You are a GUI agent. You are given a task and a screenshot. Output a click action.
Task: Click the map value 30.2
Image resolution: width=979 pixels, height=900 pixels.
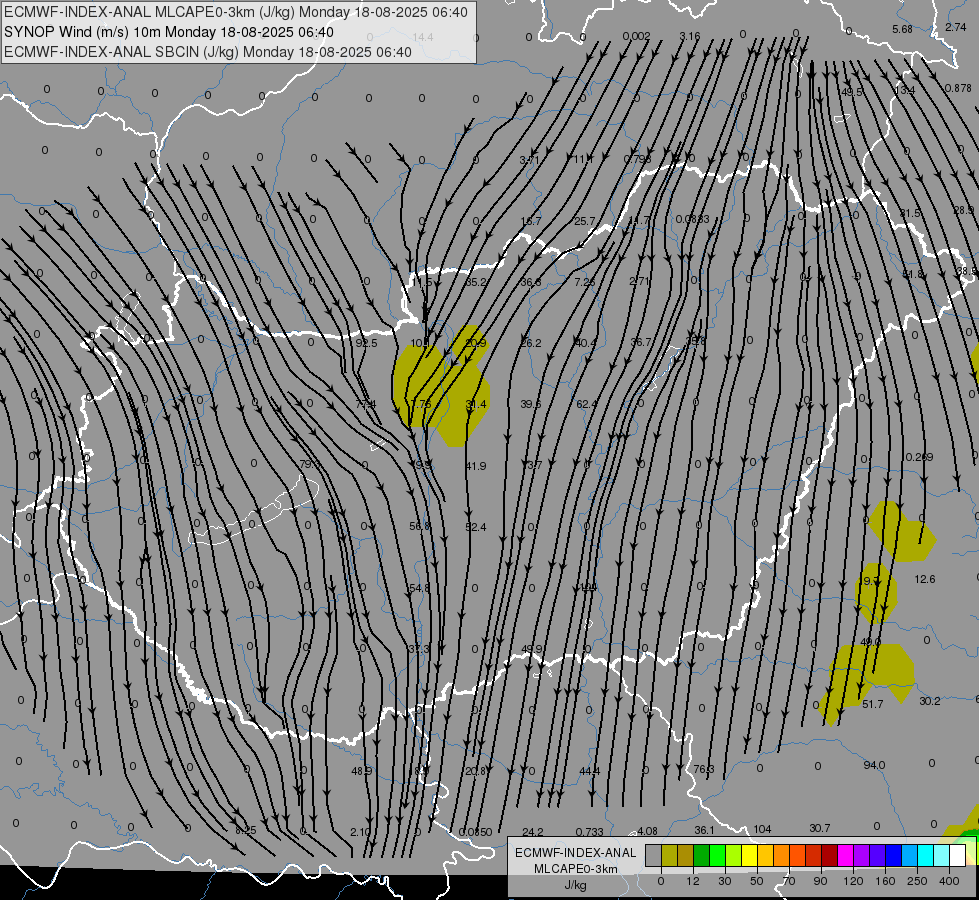click(x=930, y=701)
